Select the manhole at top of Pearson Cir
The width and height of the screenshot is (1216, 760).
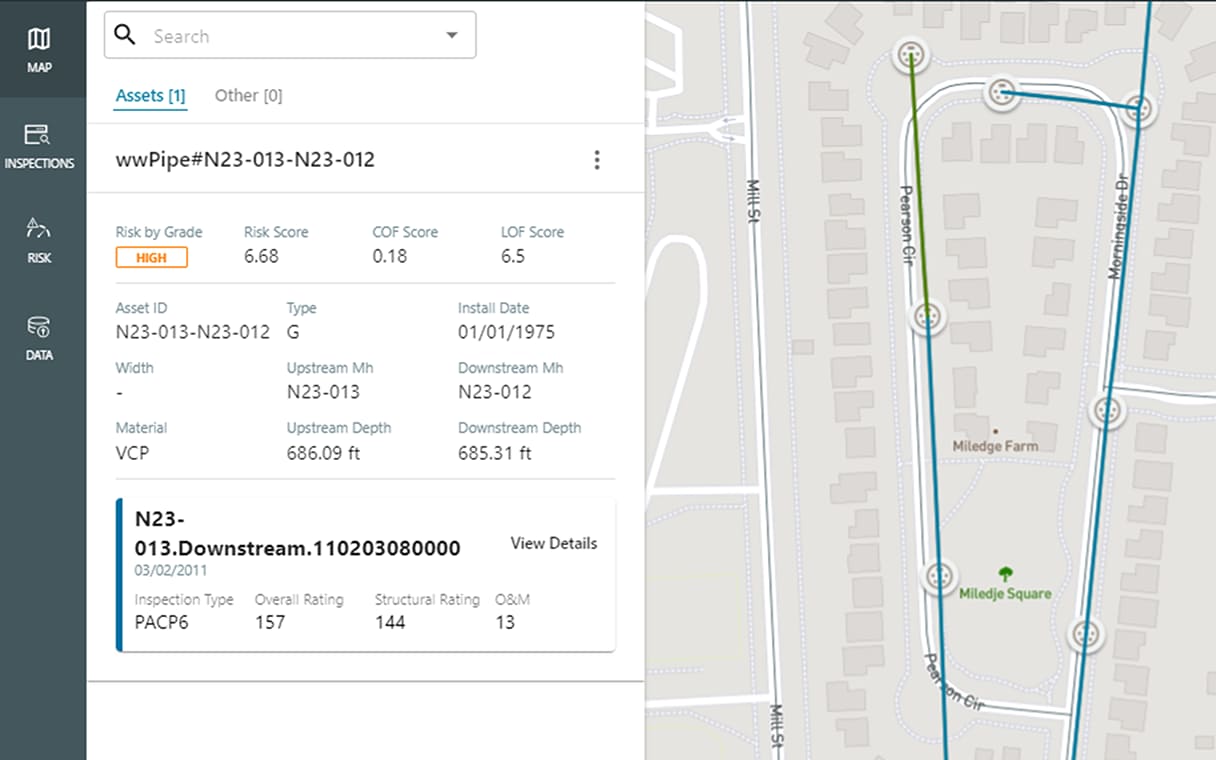click(909, 55)
